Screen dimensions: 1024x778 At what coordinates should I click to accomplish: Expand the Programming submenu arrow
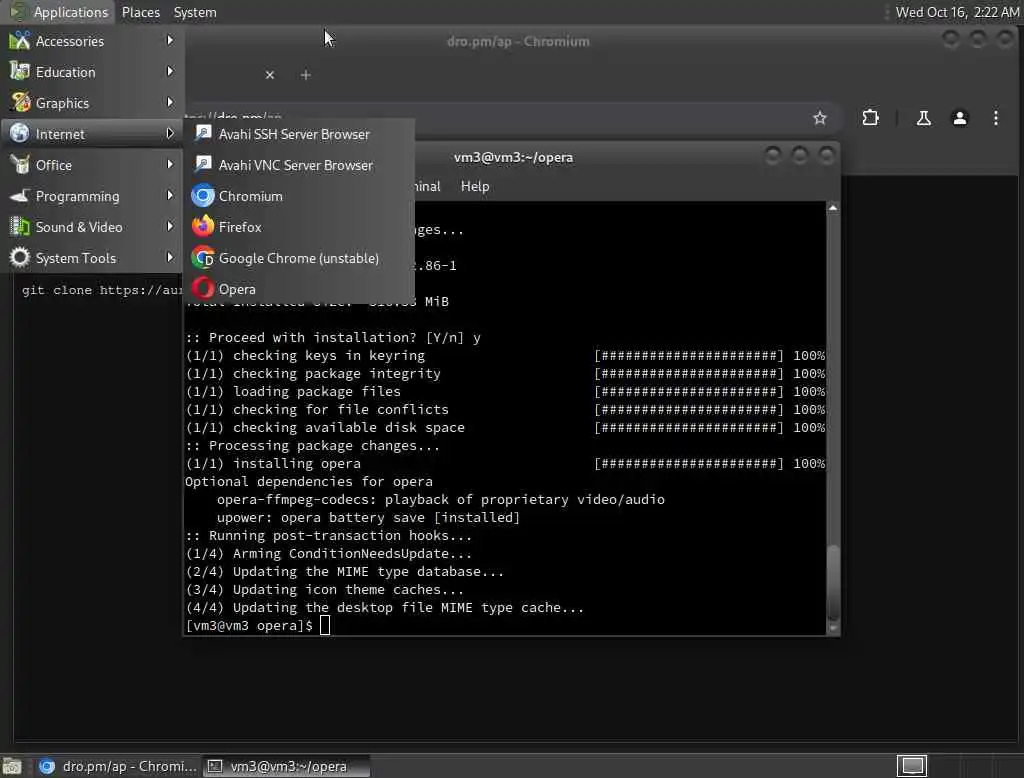pyautogui.click(x=170, y=195)
